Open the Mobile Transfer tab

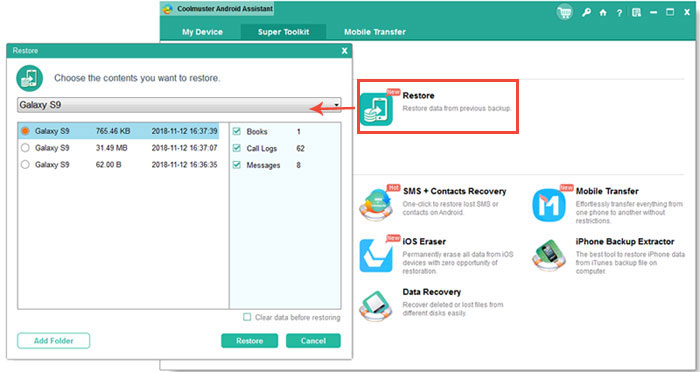click(x=375, y=32)
